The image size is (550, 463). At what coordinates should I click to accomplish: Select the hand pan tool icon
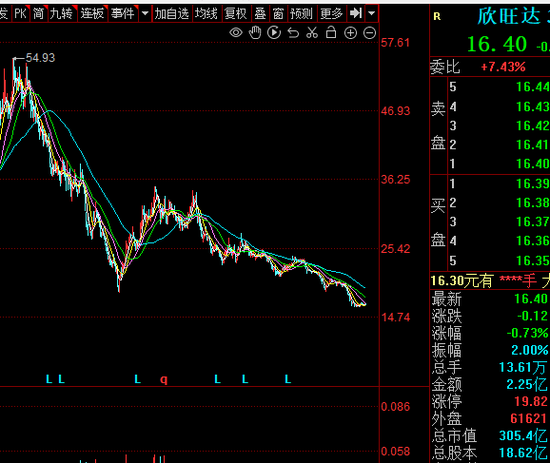255,33
